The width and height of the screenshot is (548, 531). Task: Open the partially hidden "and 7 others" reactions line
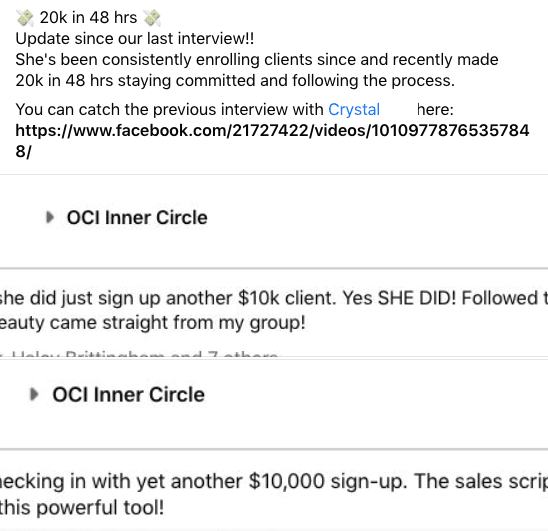tap(140, 354)
